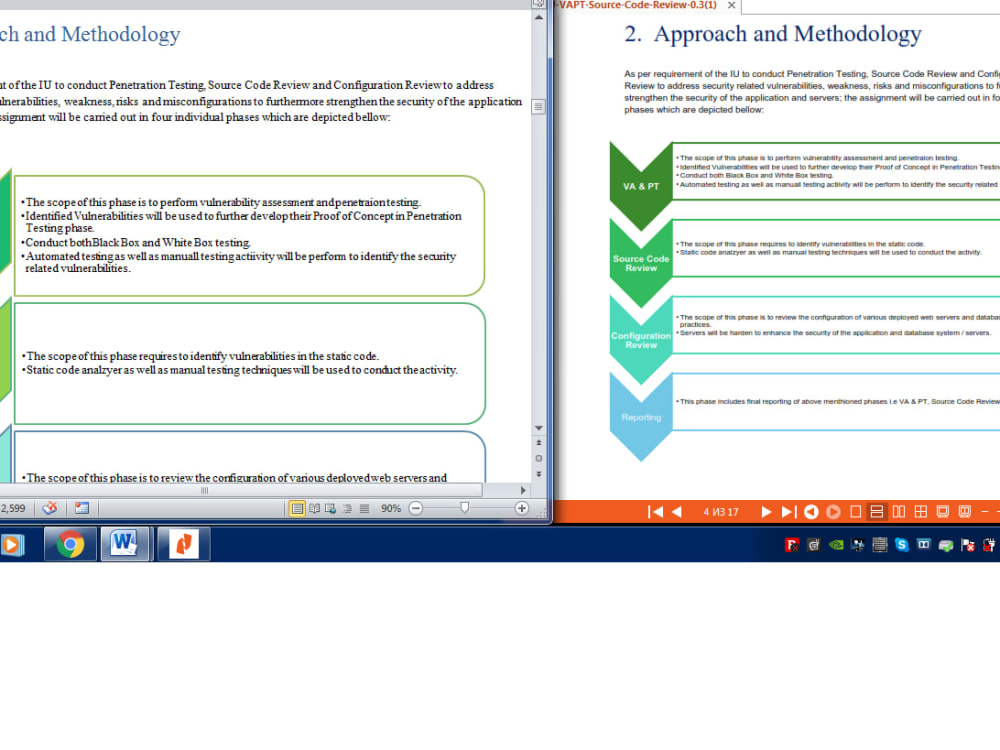Click the split window handle above Word scrollbar
Viewport: 1000px width, 750px height.
point(539,4)
